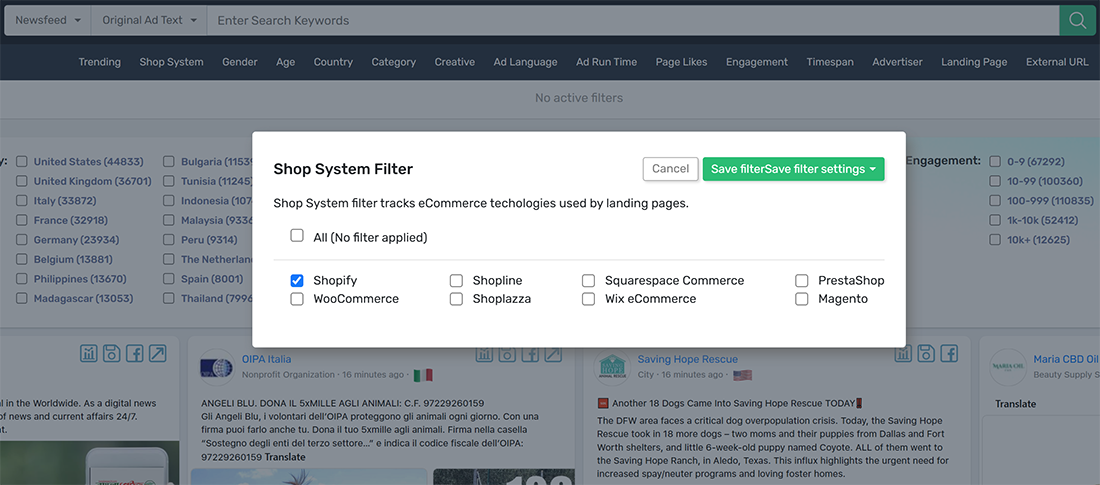Focus the Enter Search Keywords field
1100x485 pixels.
coord(633,20)
